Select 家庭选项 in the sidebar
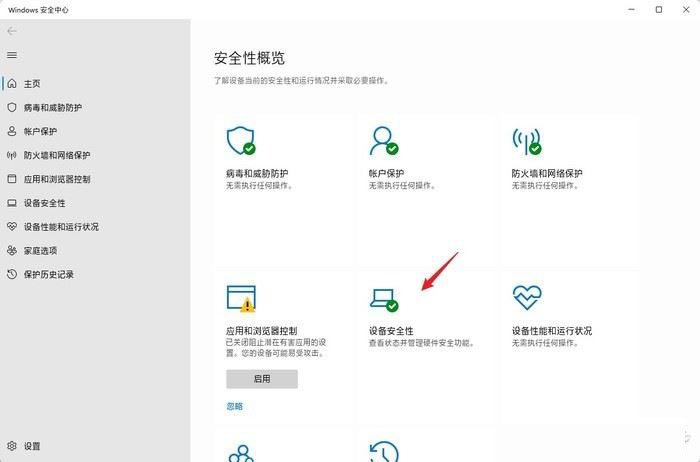The height and width of the screenshot is (462, 700). point(40,250)
